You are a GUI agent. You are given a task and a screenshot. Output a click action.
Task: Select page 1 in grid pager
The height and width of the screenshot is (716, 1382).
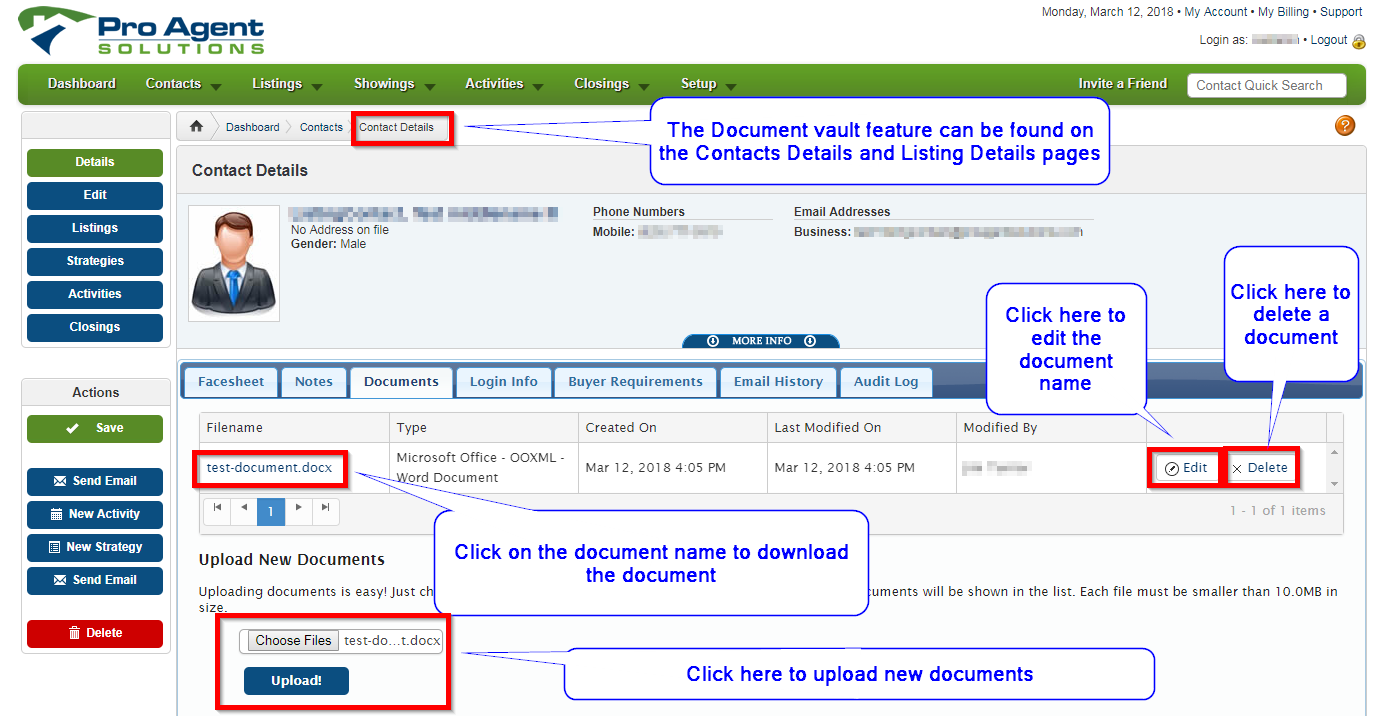271,511
